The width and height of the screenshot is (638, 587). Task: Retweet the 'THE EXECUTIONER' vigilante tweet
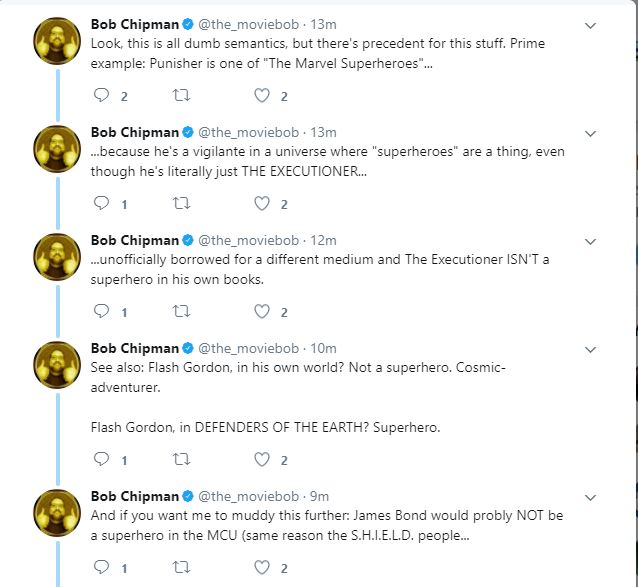(181, 203)
